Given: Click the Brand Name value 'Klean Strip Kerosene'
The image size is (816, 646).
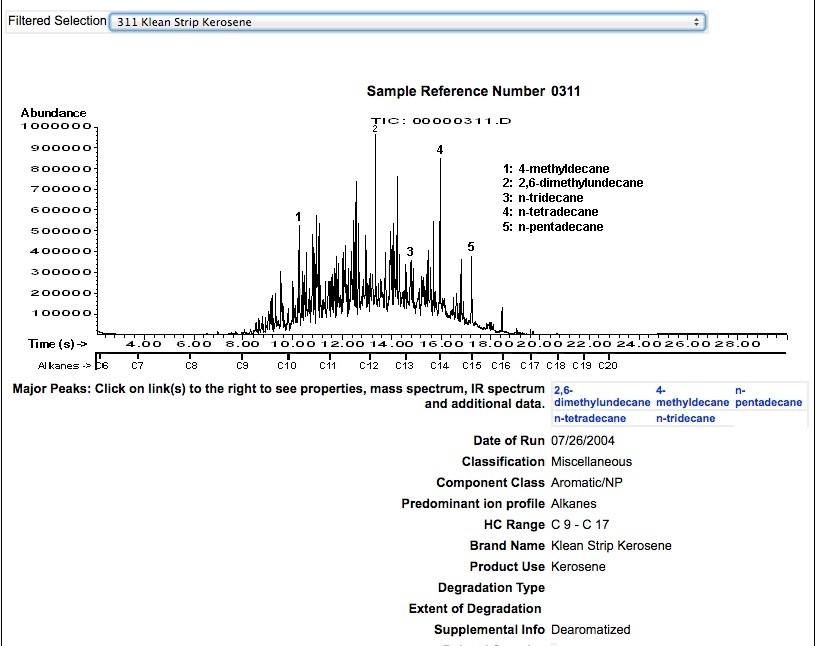Looking at the screenshot, I should point(611,546).
